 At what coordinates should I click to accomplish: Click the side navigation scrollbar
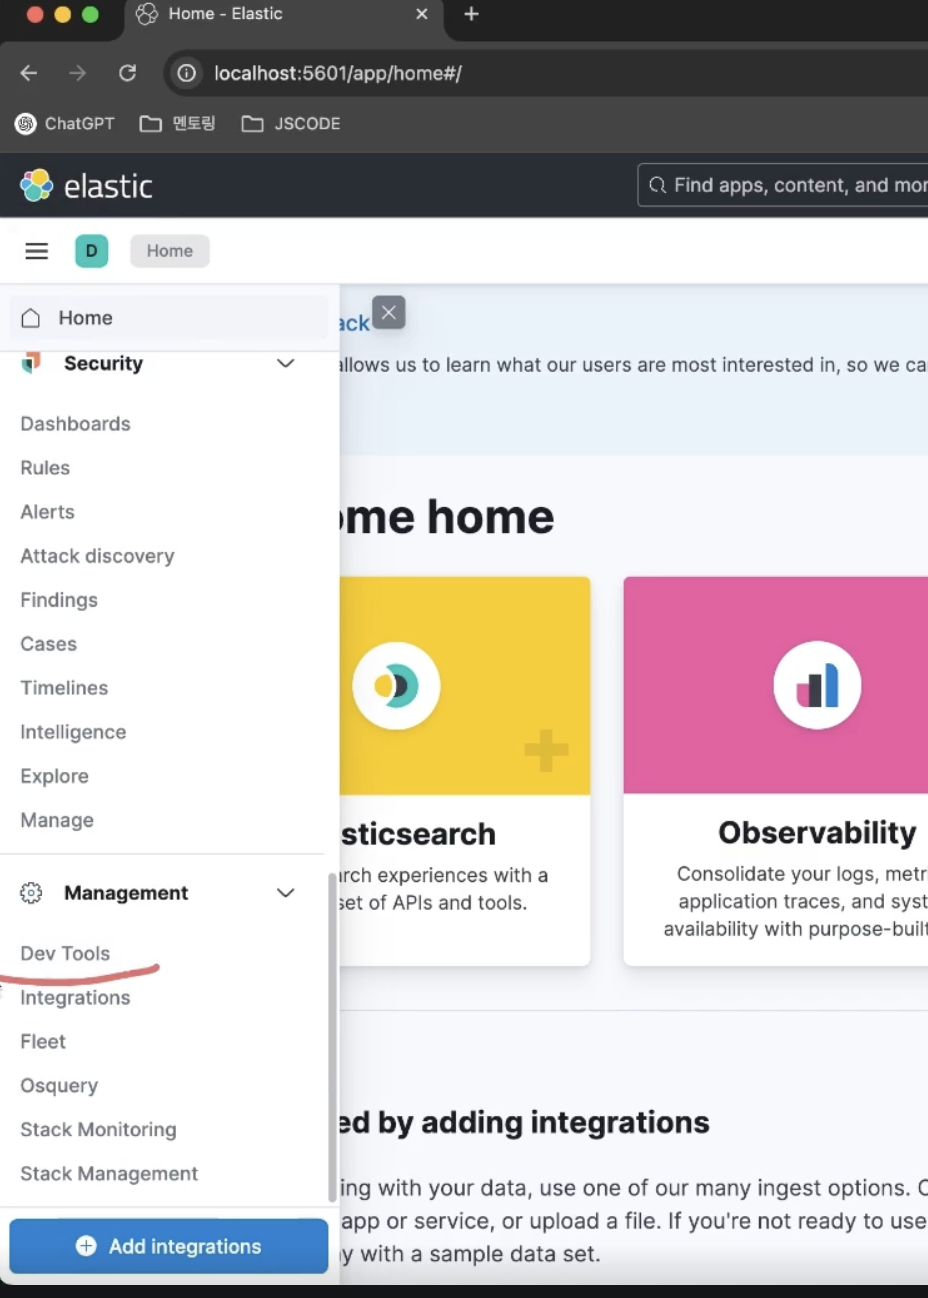coord(332,1037)
